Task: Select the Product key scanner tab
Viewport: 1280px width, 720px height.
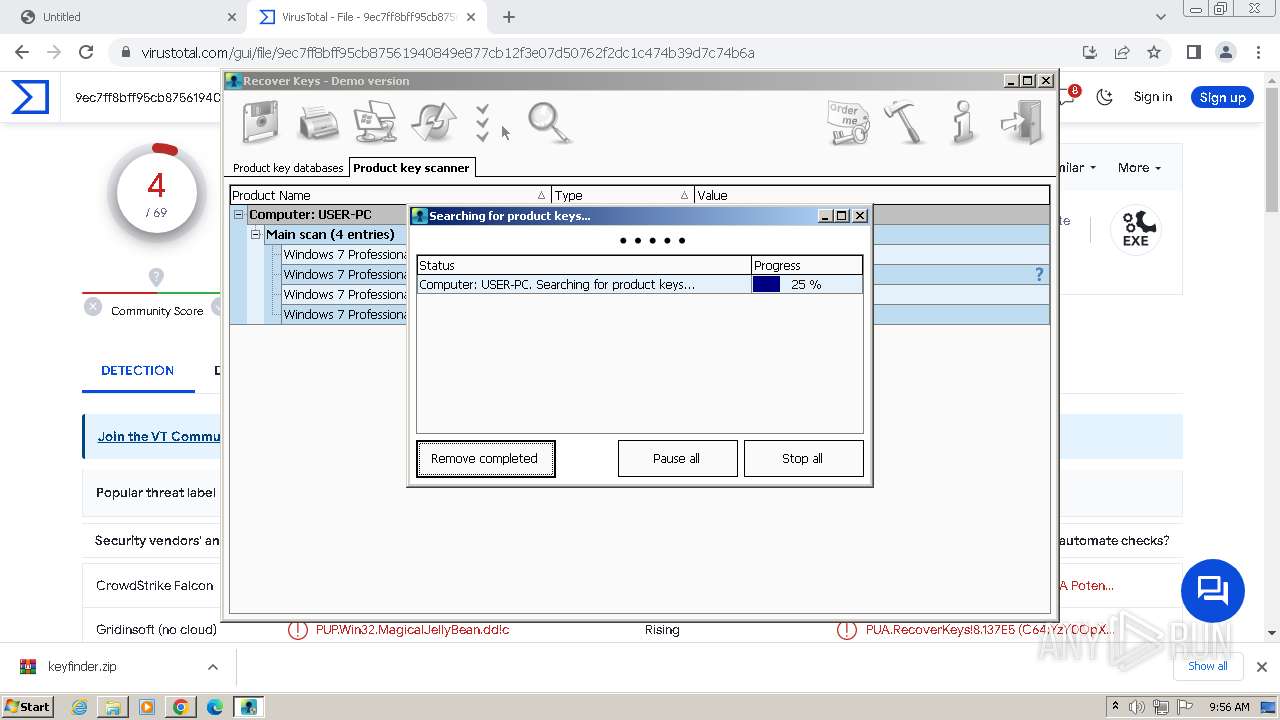Action: 411,168
